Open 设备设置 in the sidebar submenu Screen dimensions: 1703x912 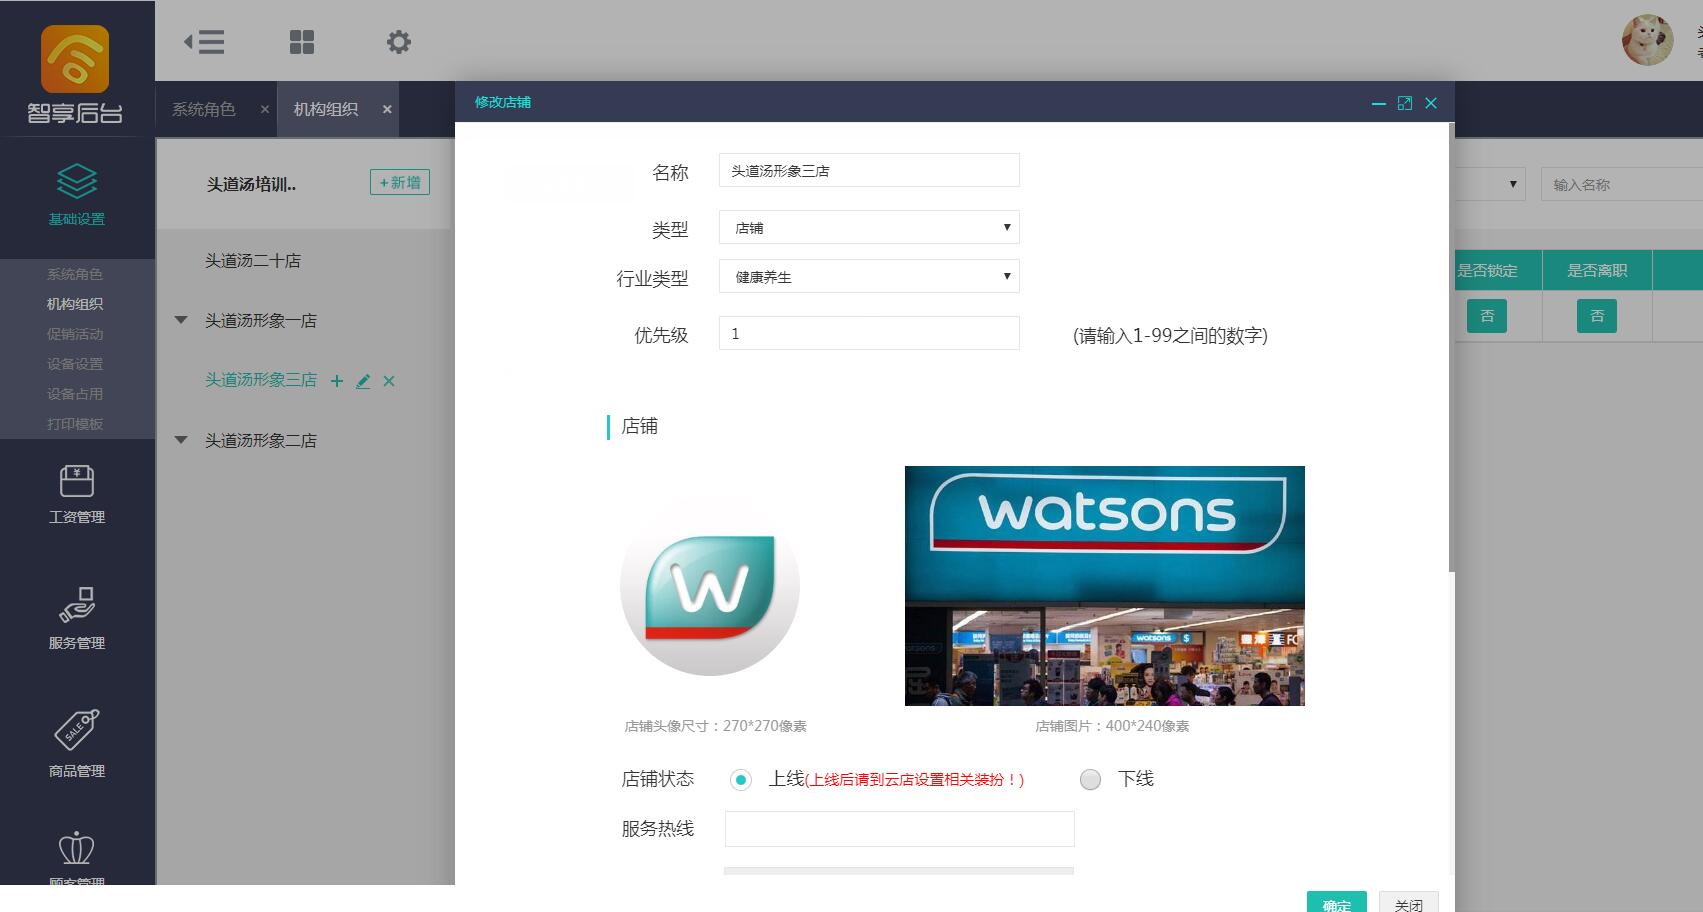pos(75,364)
